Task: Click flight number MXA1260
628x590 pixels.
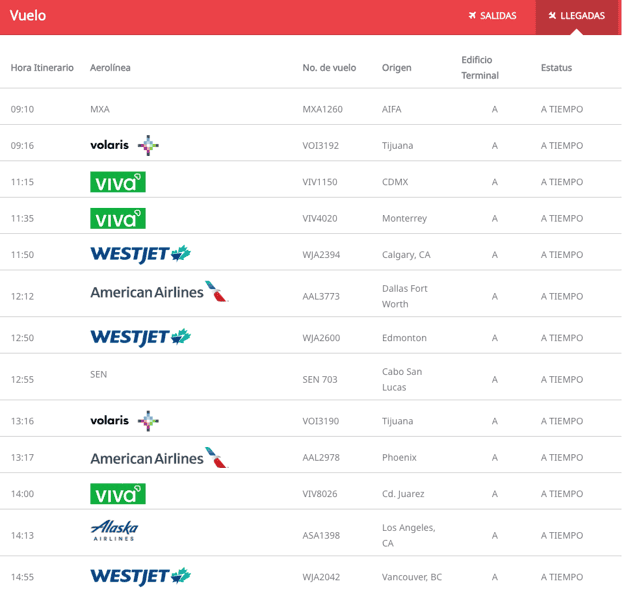Action: click(x=322, y=109)
